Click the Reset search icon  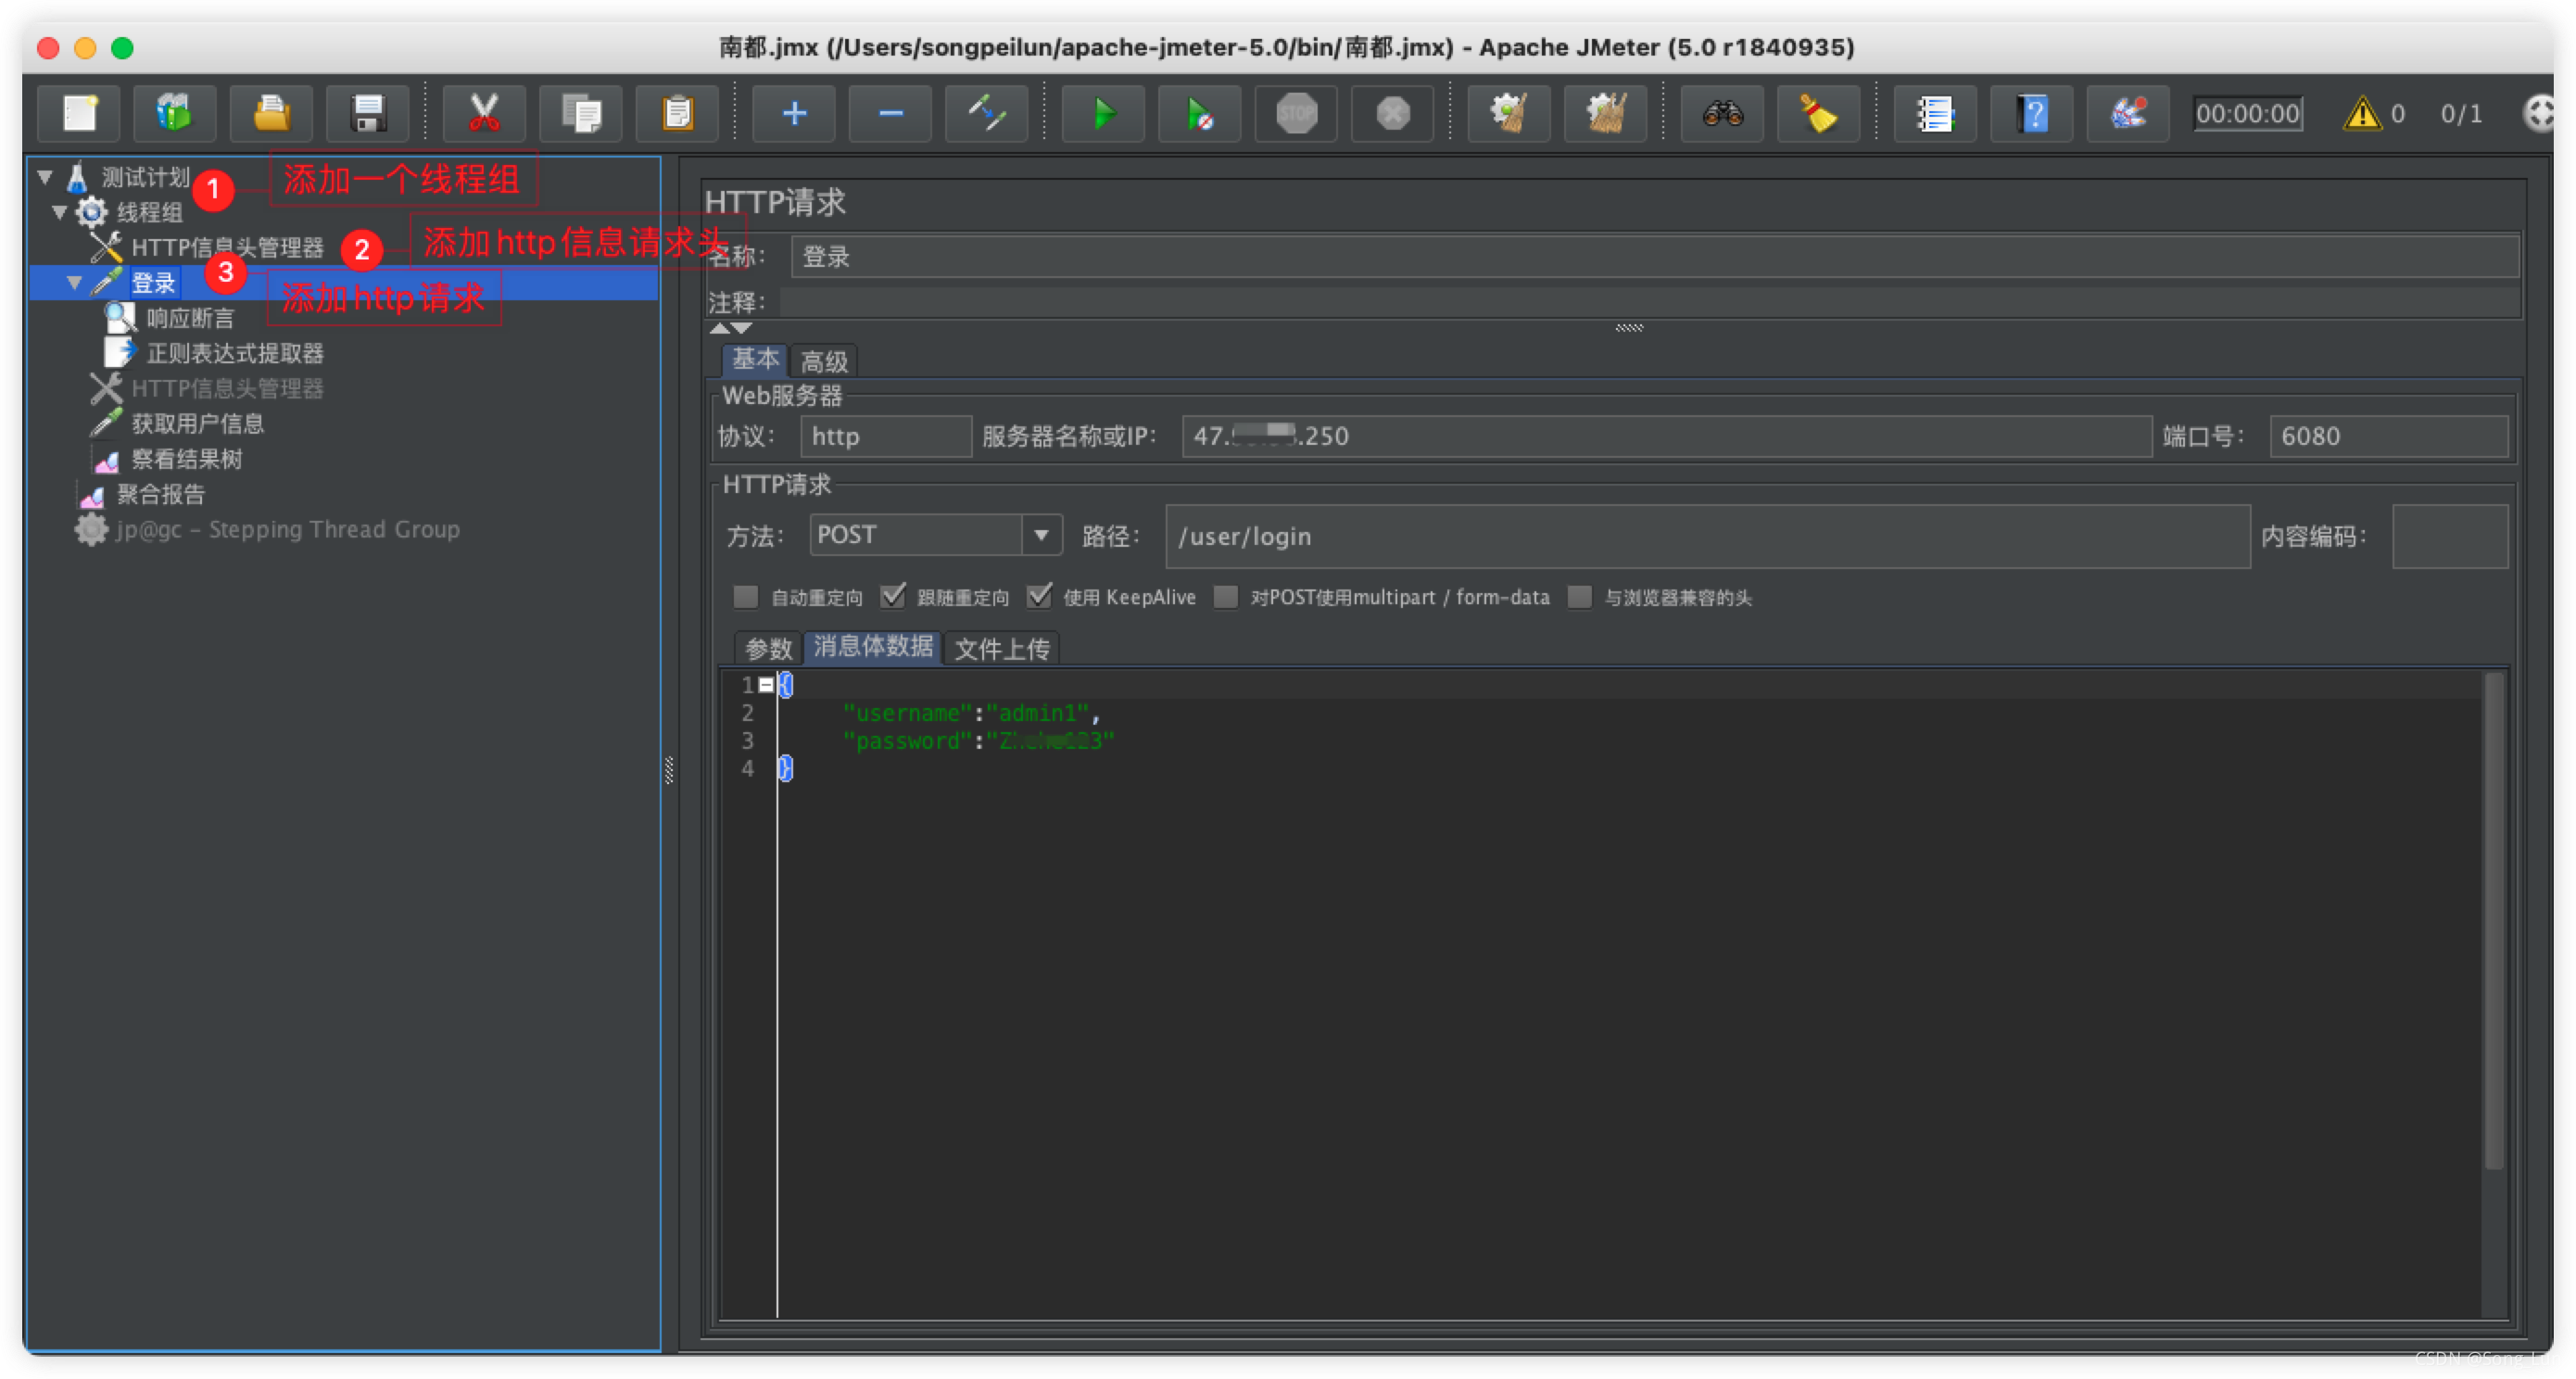(x=1819, y=113)
